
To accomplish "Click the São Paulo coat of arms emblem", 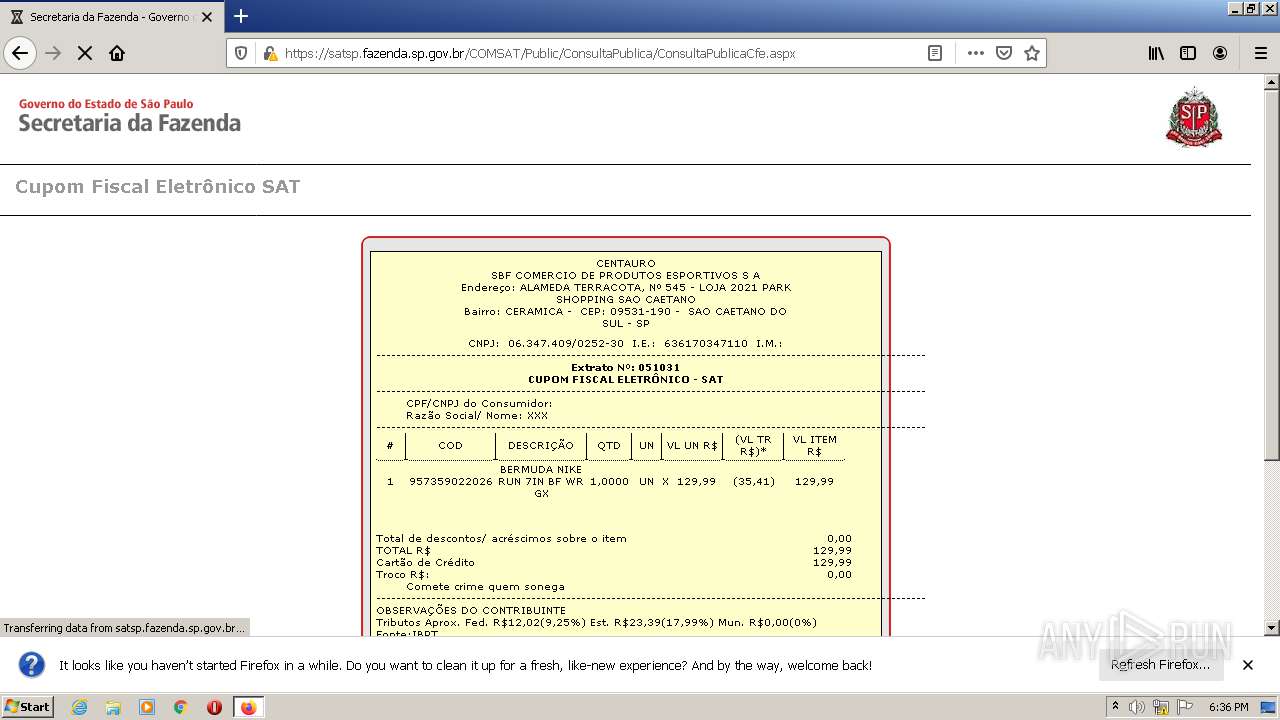I will (x=1194, y=117).
